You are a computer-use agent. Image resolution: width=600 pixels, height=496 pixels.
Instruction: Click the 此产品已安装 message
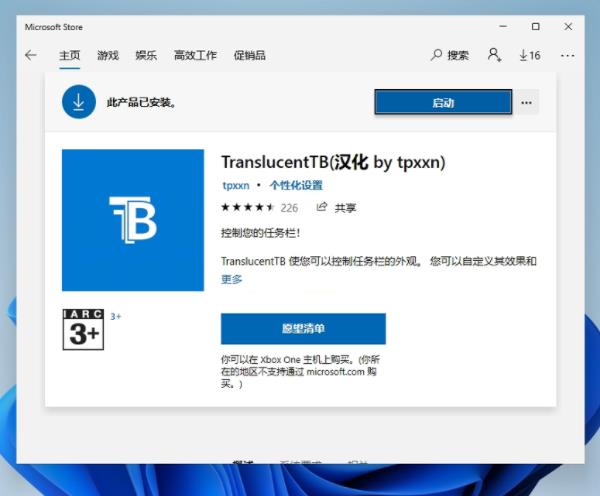pyautogui.click(x=142, y=103)
